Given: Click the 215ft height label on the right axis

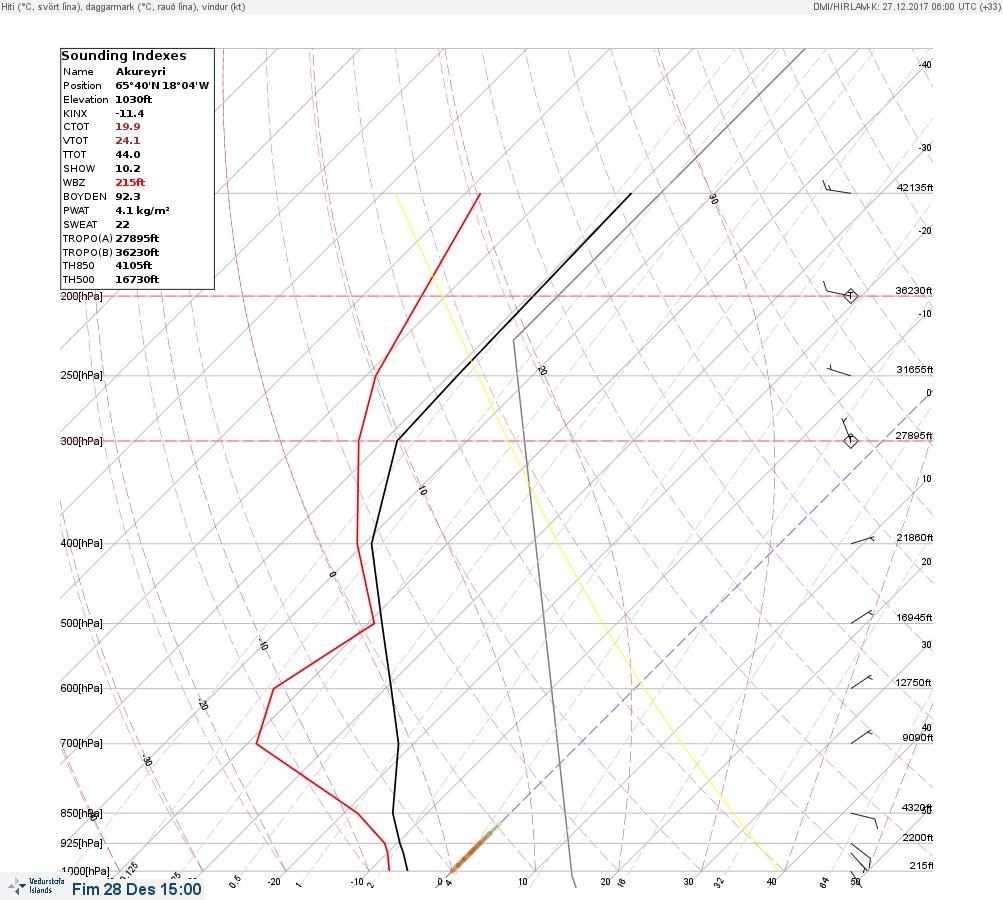Looking at the screenshot, I should 921,865.
